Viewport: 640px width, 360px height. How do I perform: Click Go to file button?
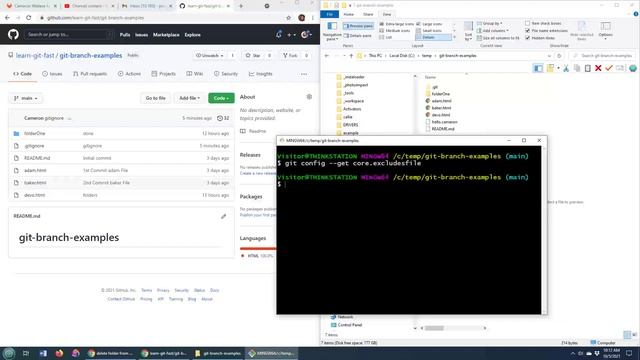156,98
